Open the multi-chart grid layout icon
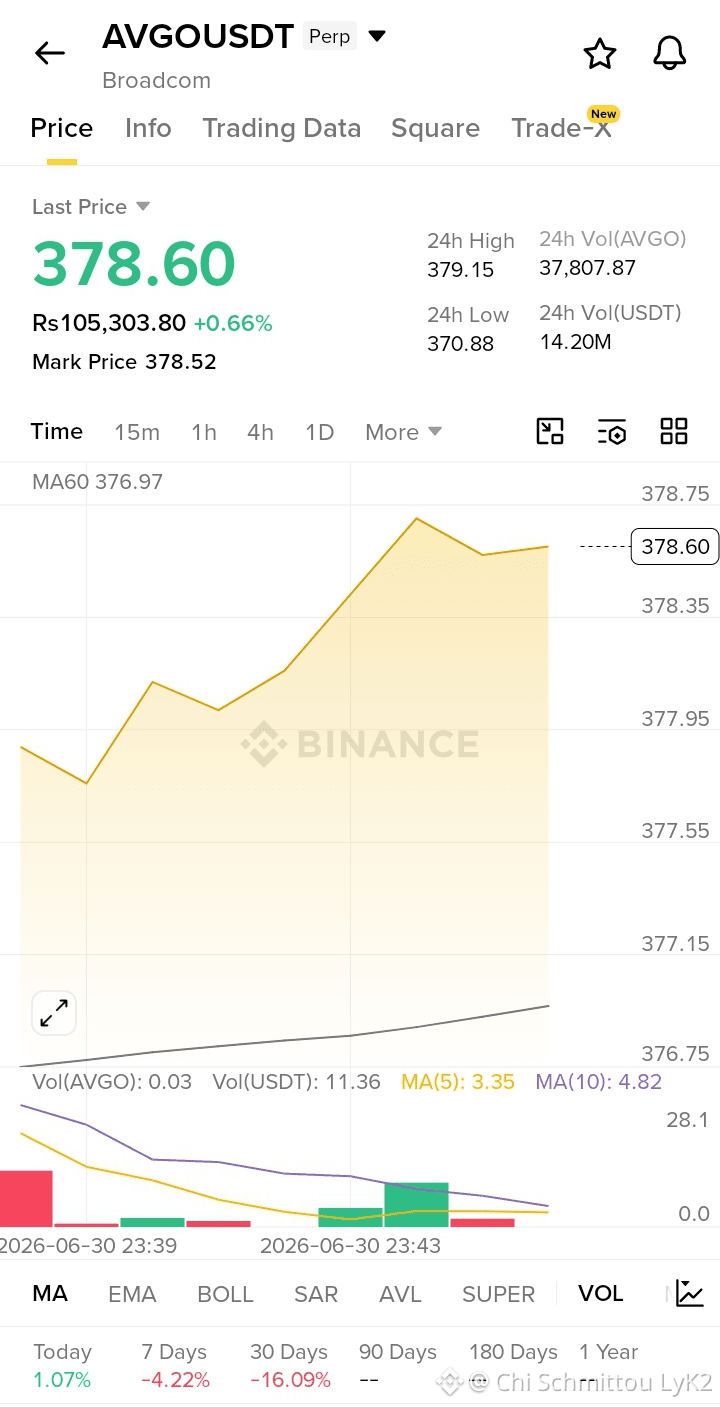This screenshot has width=720, height=1407. point(674,431)
